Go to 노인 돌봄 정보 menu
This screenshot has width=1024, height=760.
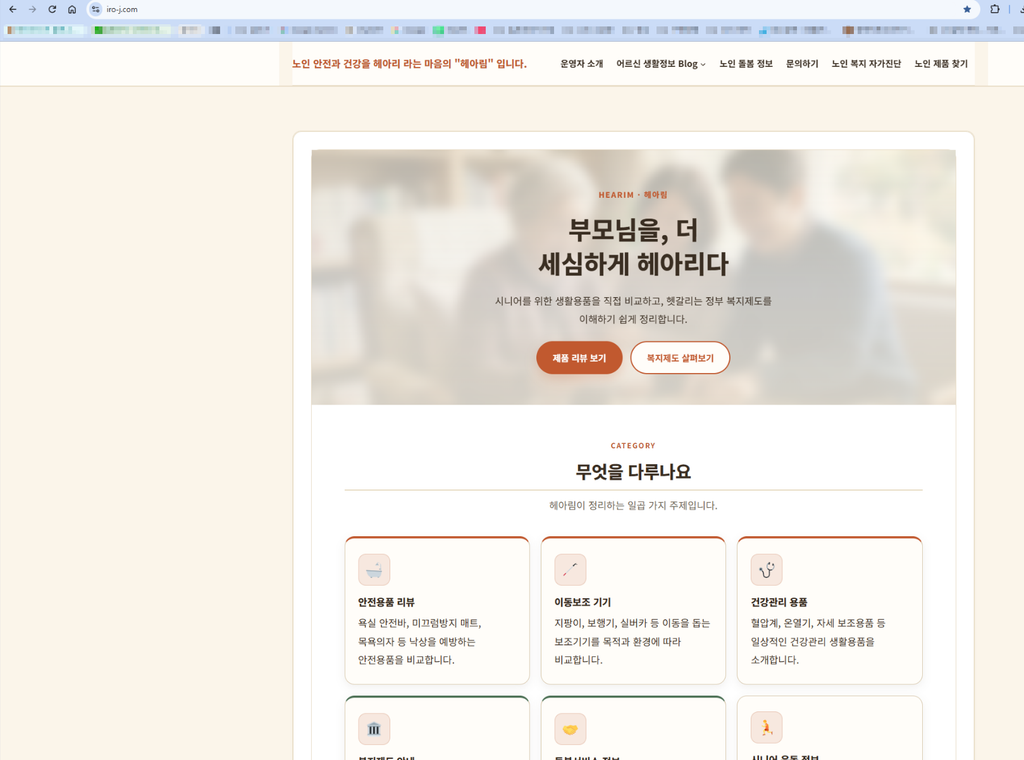[x=746, y=64]
